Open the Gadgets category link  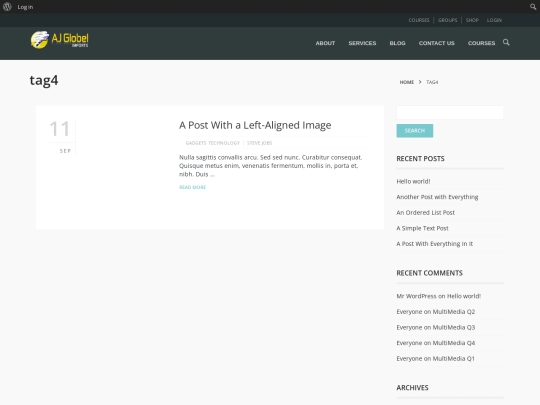(196, 143)
